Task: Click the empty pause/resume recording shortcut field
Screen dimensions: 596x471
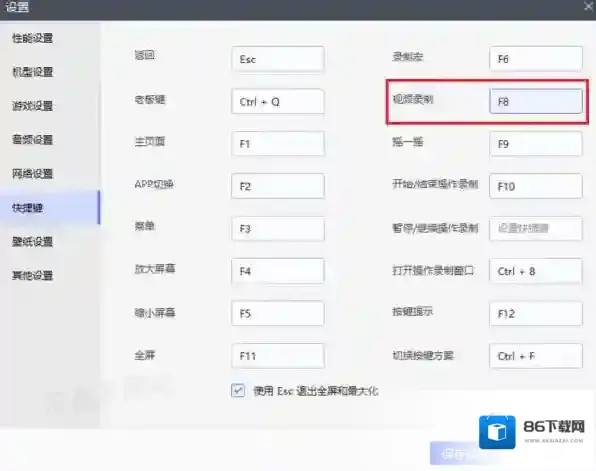Action: pyautogui.click(x=536, y=228)
